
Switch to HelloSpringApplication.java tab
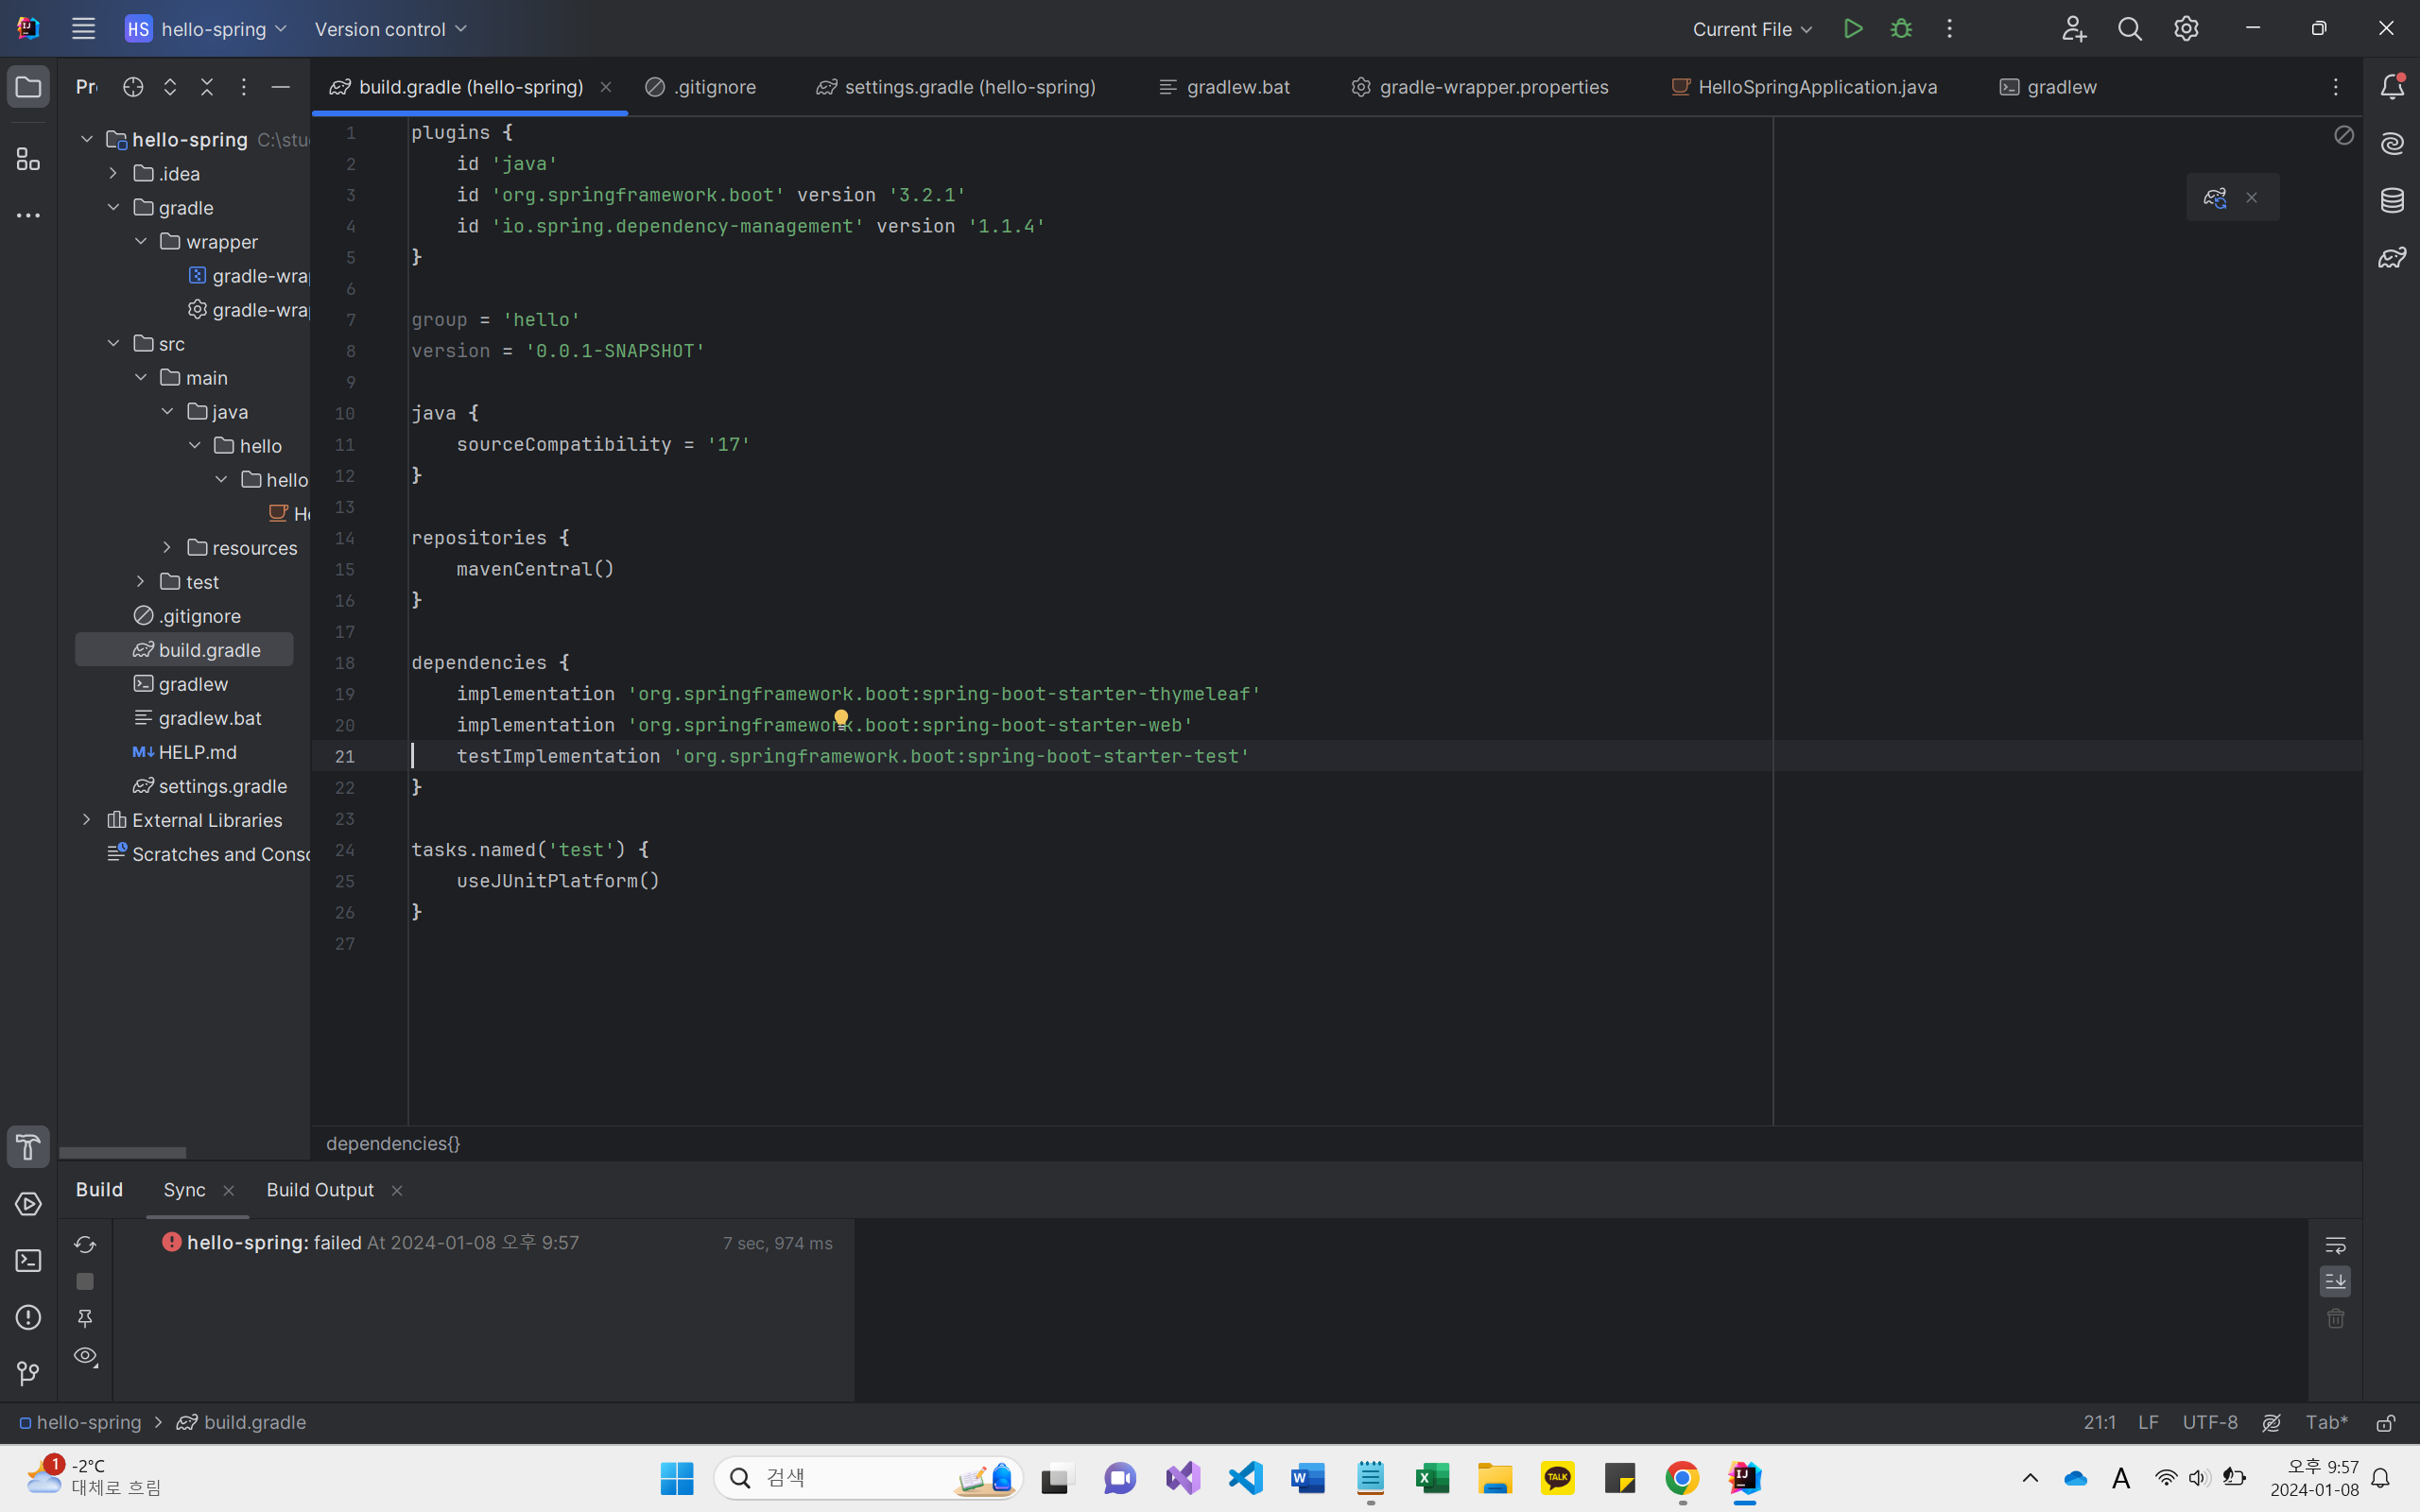point(1804,87)
